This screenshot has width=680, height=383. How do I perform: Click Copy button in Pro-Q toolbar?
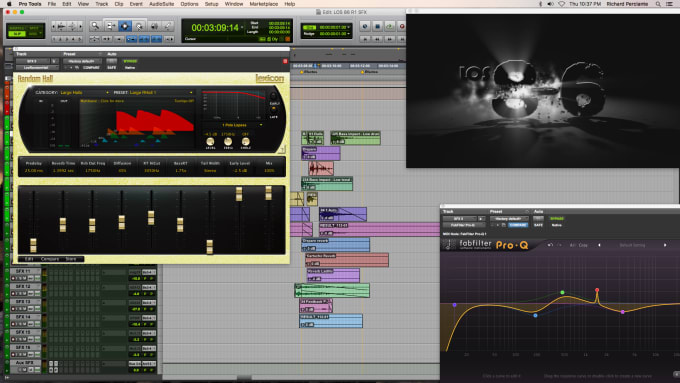(583, 246)
